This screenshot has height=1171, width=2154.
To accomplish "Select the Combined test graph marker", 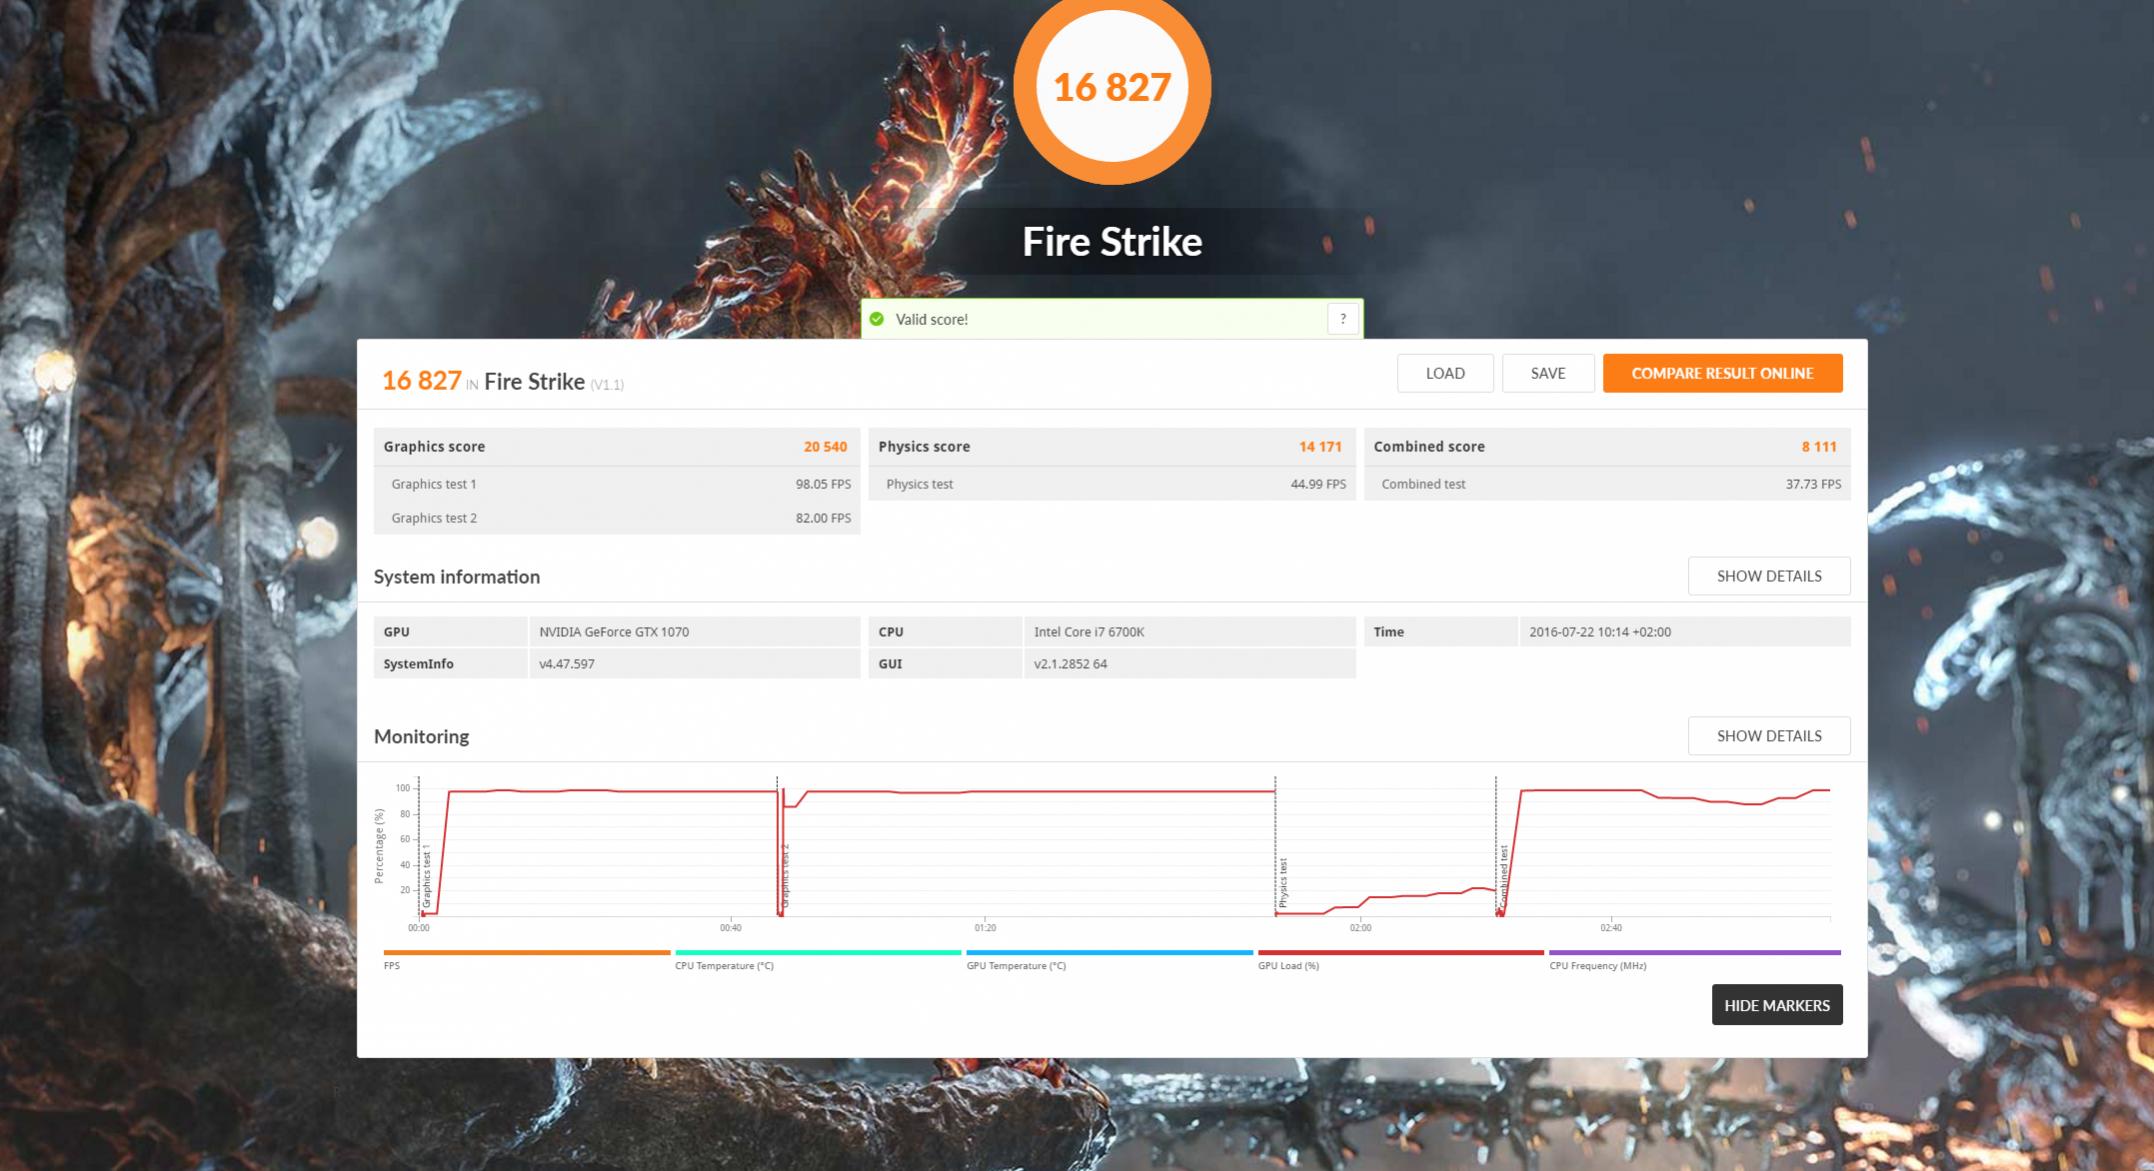I will point(1503,875).
